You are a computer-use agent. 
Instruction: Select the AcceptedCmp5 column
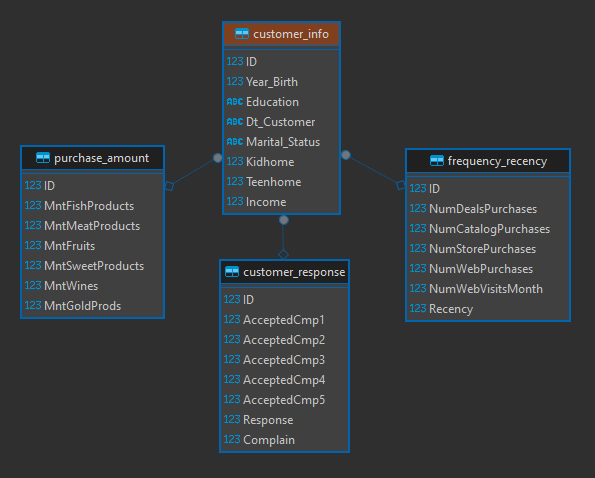pos(285,399)
